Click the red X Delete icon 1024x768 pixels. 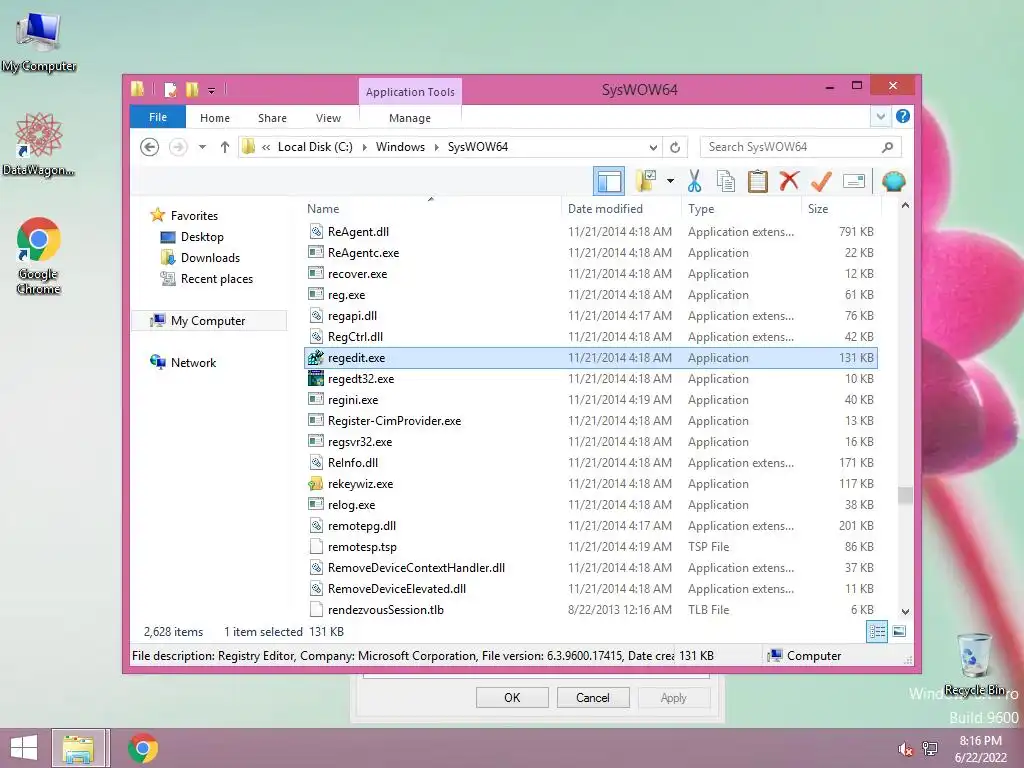tap(789, 181)
